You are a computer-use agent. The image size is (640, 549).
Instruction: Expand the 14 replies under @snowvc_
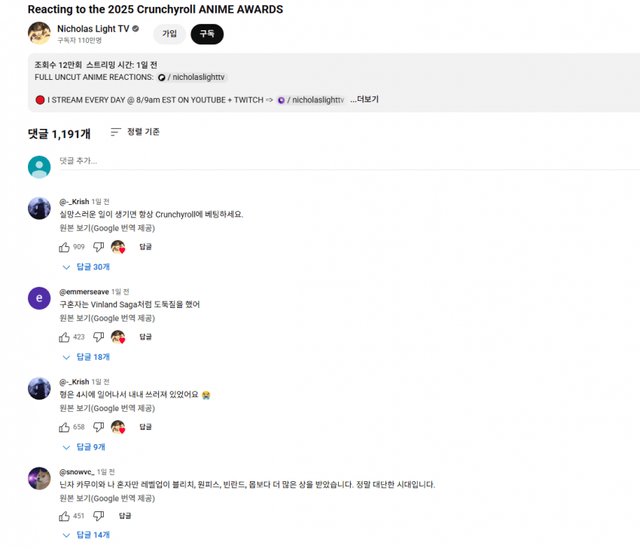click(x=86, y=535)
